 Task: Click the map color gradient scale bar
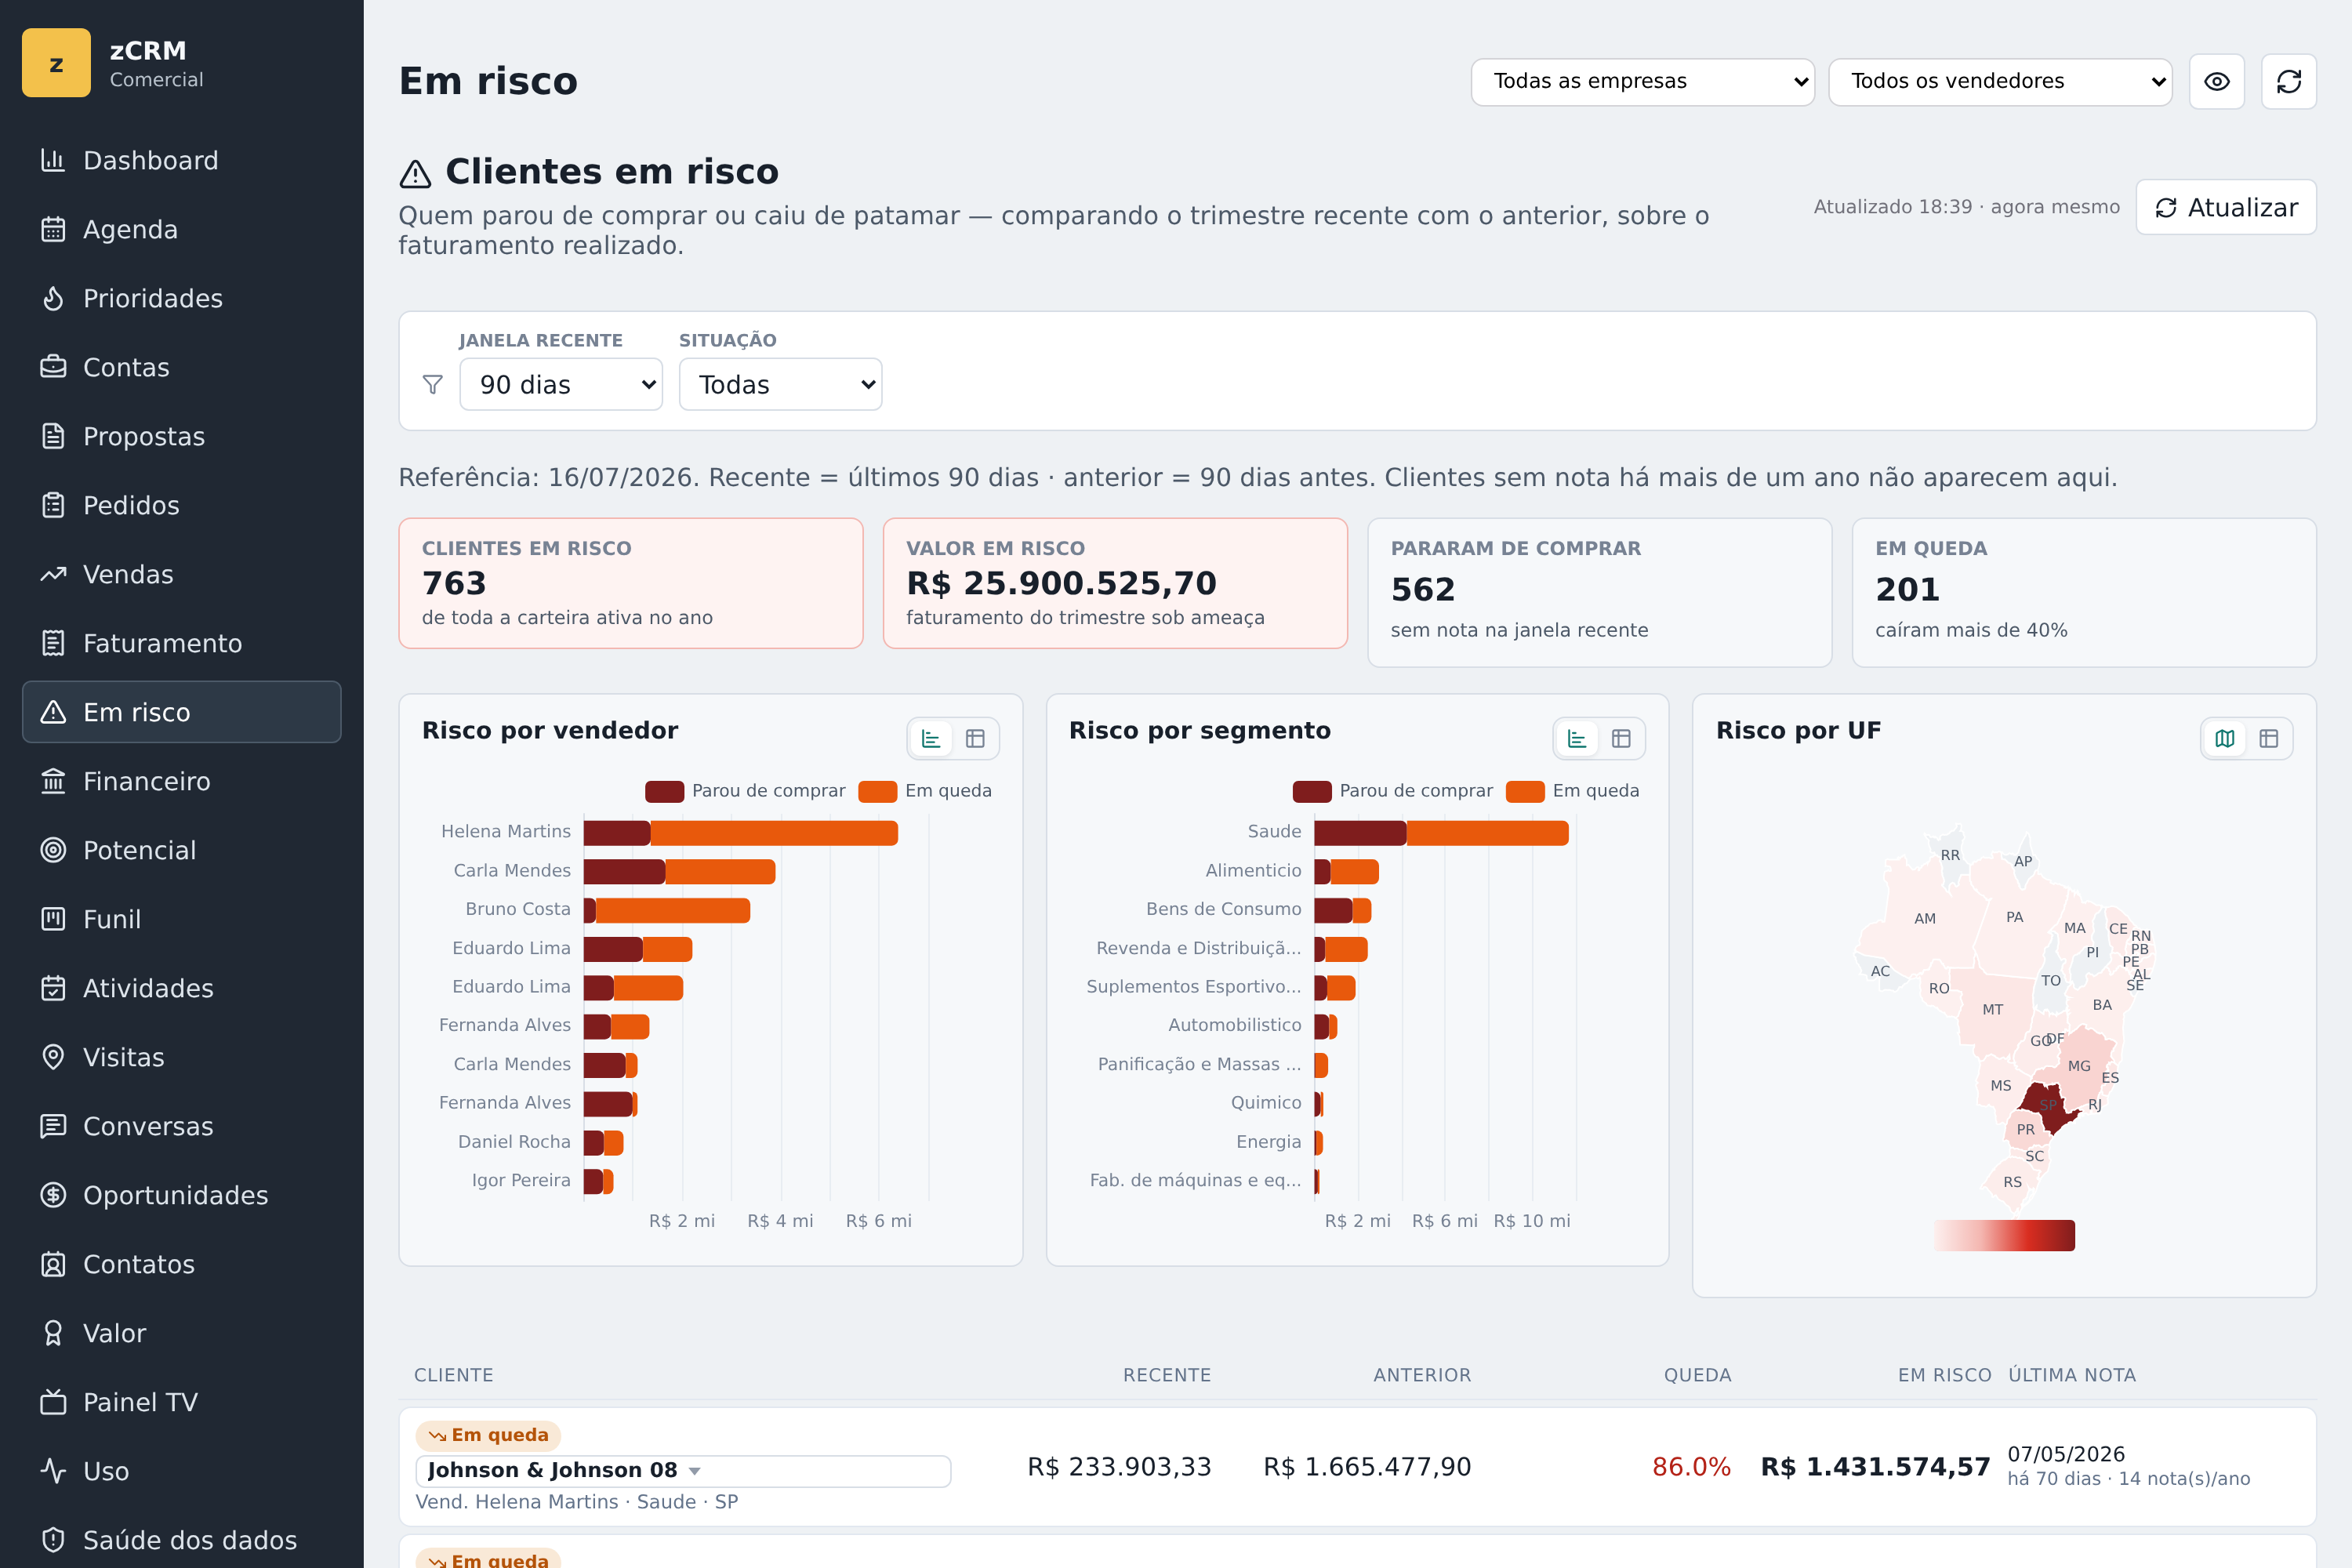tap(2004, 1235)
